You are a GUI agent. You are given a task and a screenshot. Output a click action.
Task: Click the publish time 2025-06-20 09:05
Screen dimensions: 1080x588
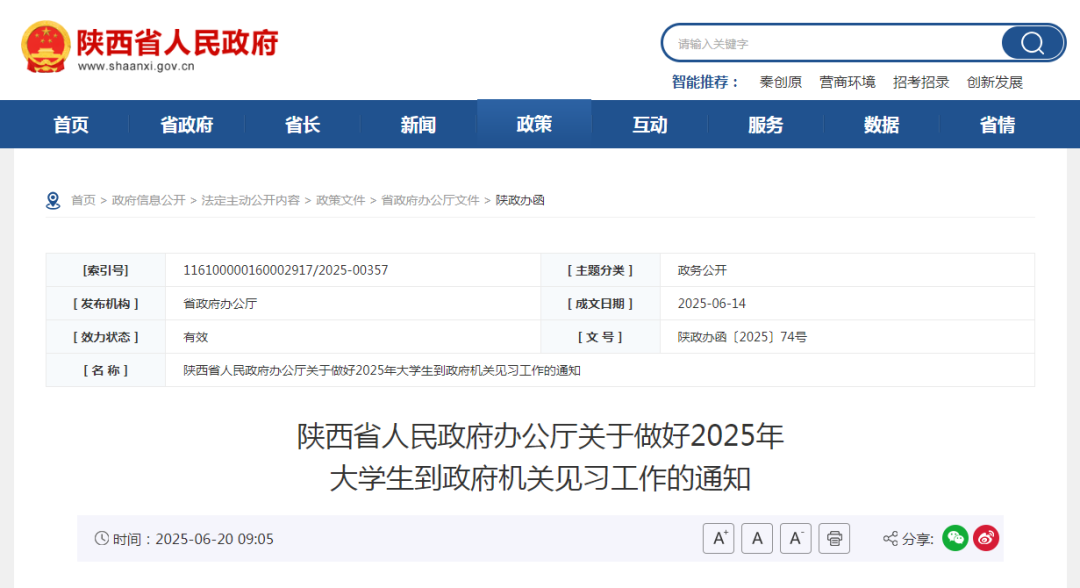[214, 539]
